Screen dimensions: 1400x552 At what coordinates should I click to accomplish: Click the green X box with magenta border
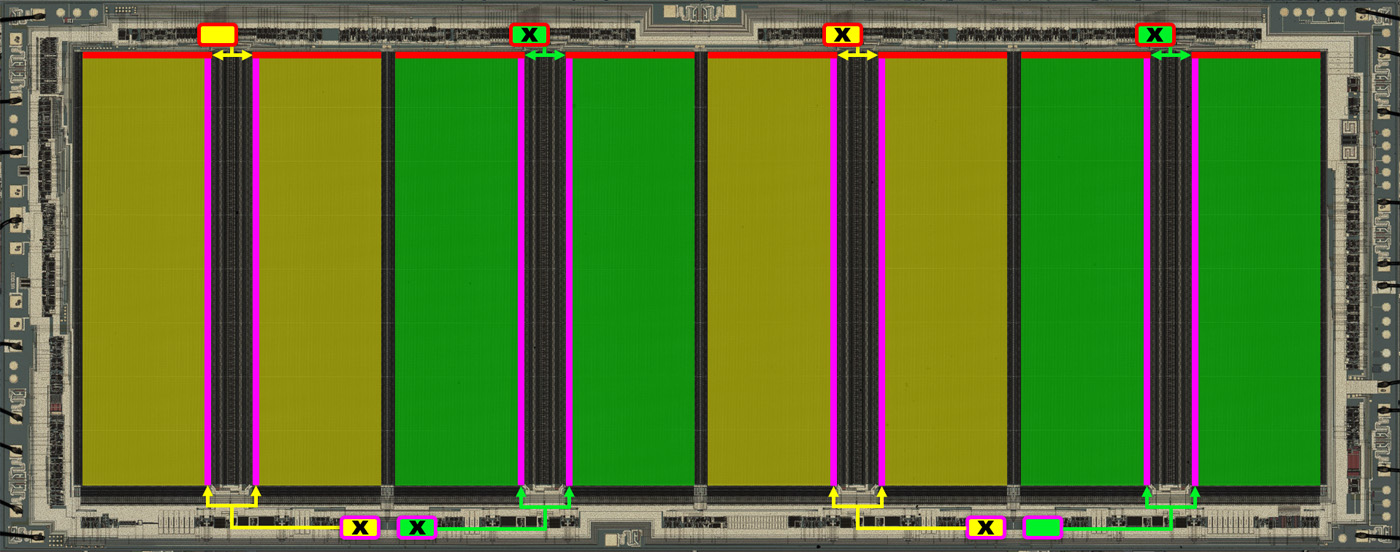coord(417,527)
